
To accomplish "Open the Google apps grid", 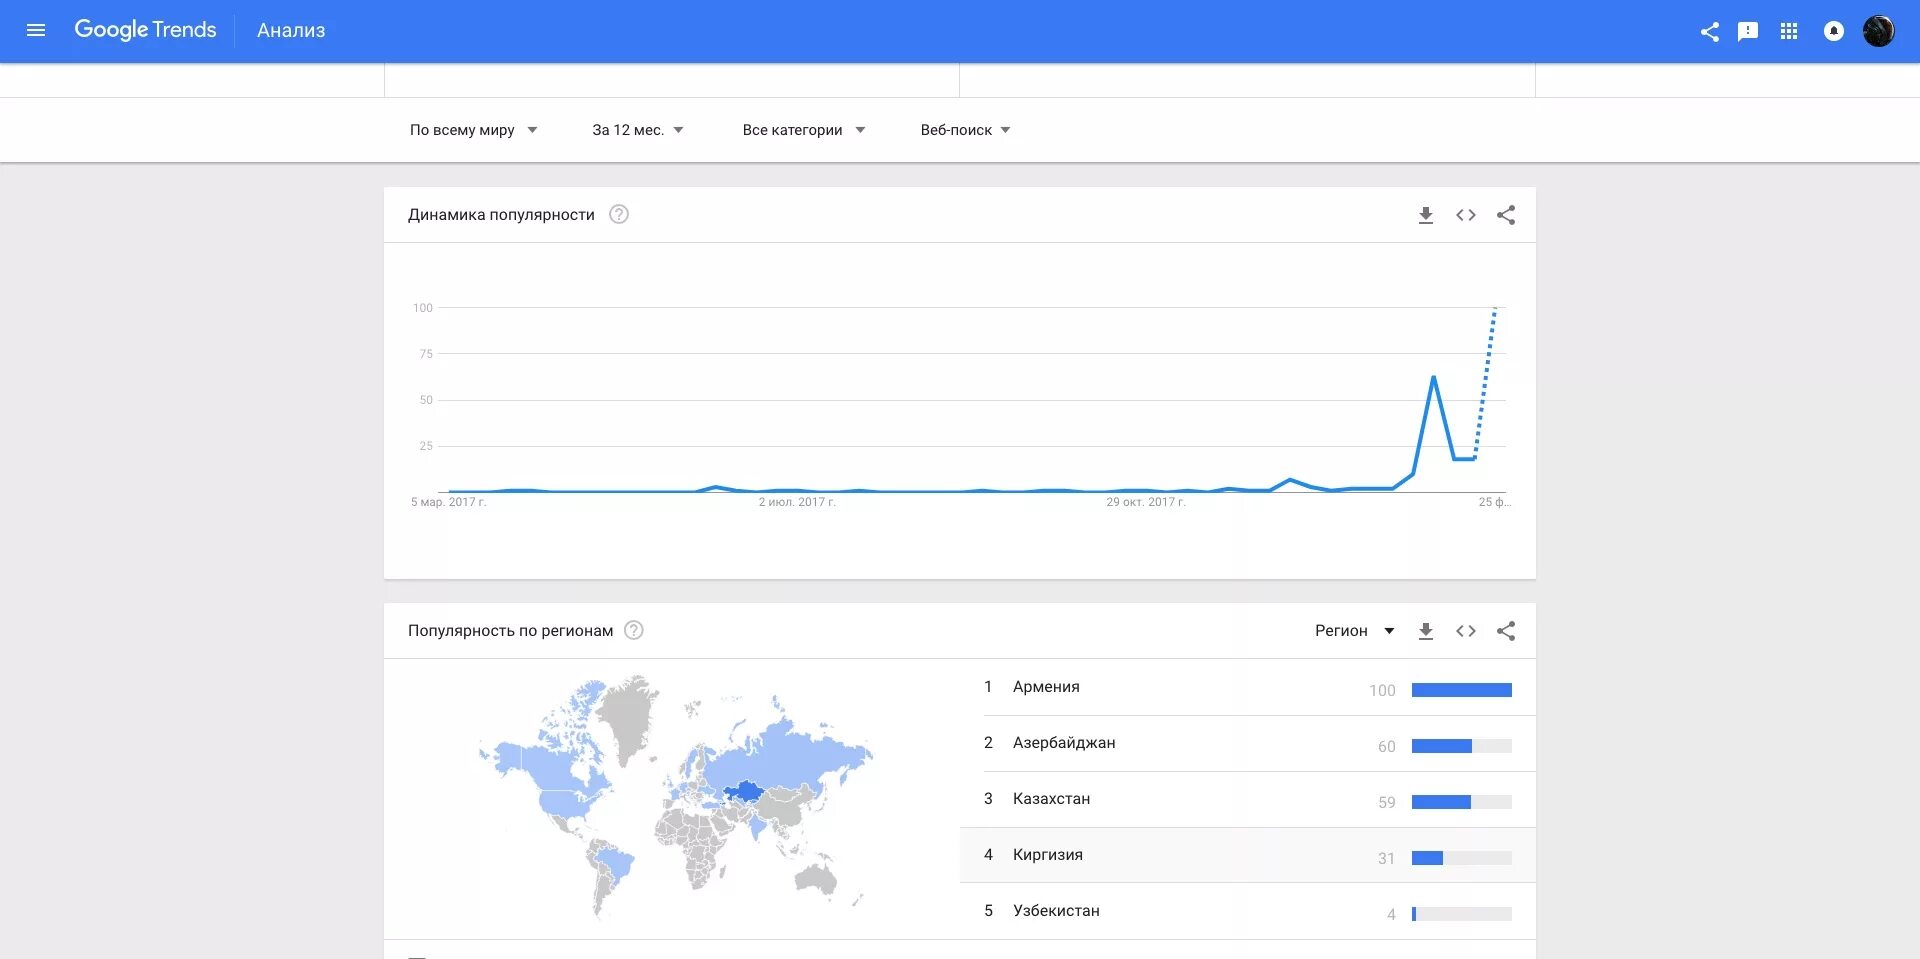I will (x=1789, y=32).
